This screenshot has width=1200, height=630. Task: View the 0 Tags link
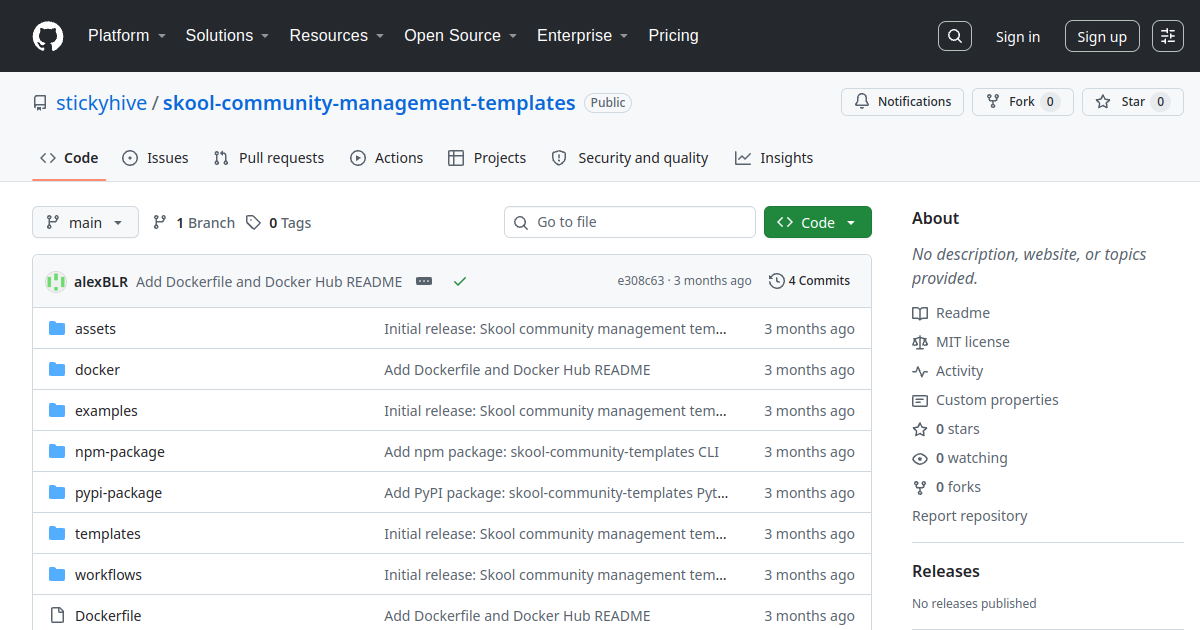pyautogui.click(x=279, y=222)
